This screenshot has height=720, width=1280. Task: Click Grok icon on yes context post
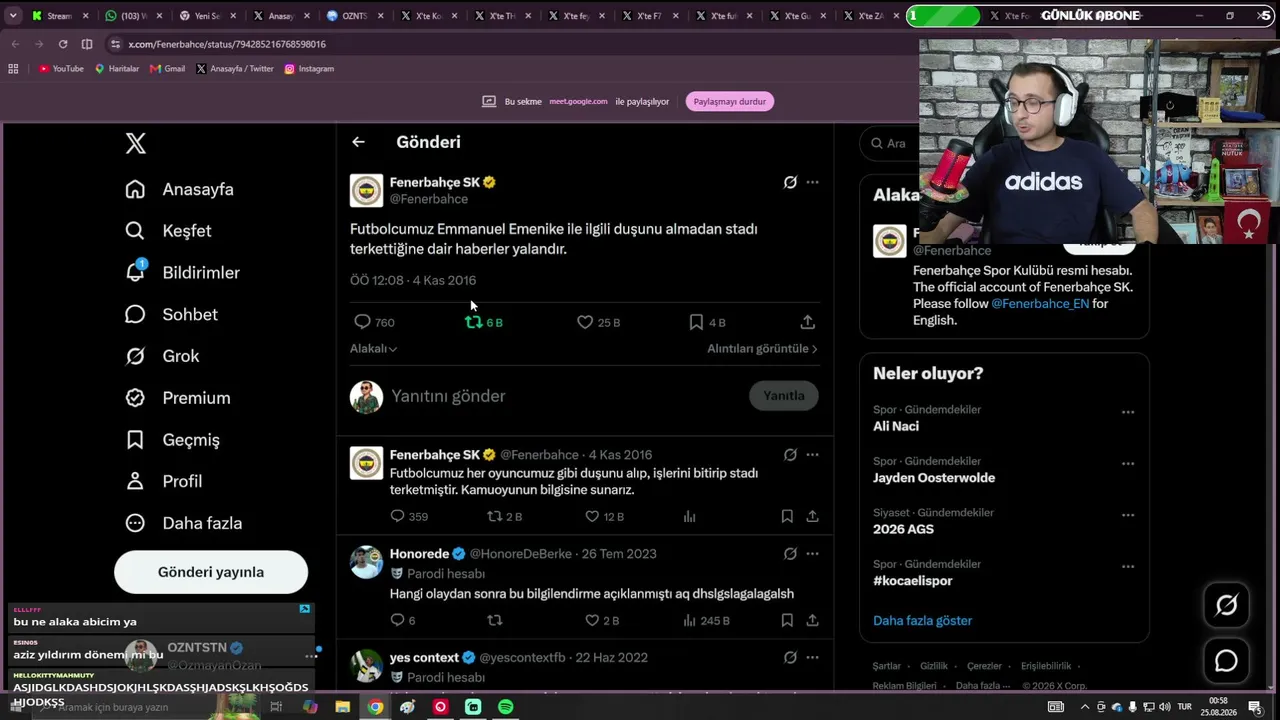[x=790, y=658]
